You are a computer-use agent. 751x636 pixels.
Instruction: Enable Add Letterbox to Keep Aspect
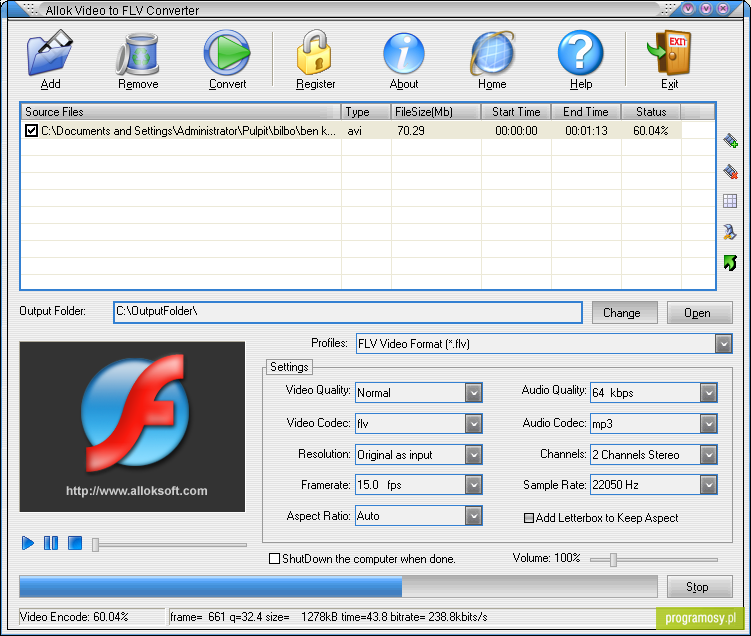tap(529, 518)
